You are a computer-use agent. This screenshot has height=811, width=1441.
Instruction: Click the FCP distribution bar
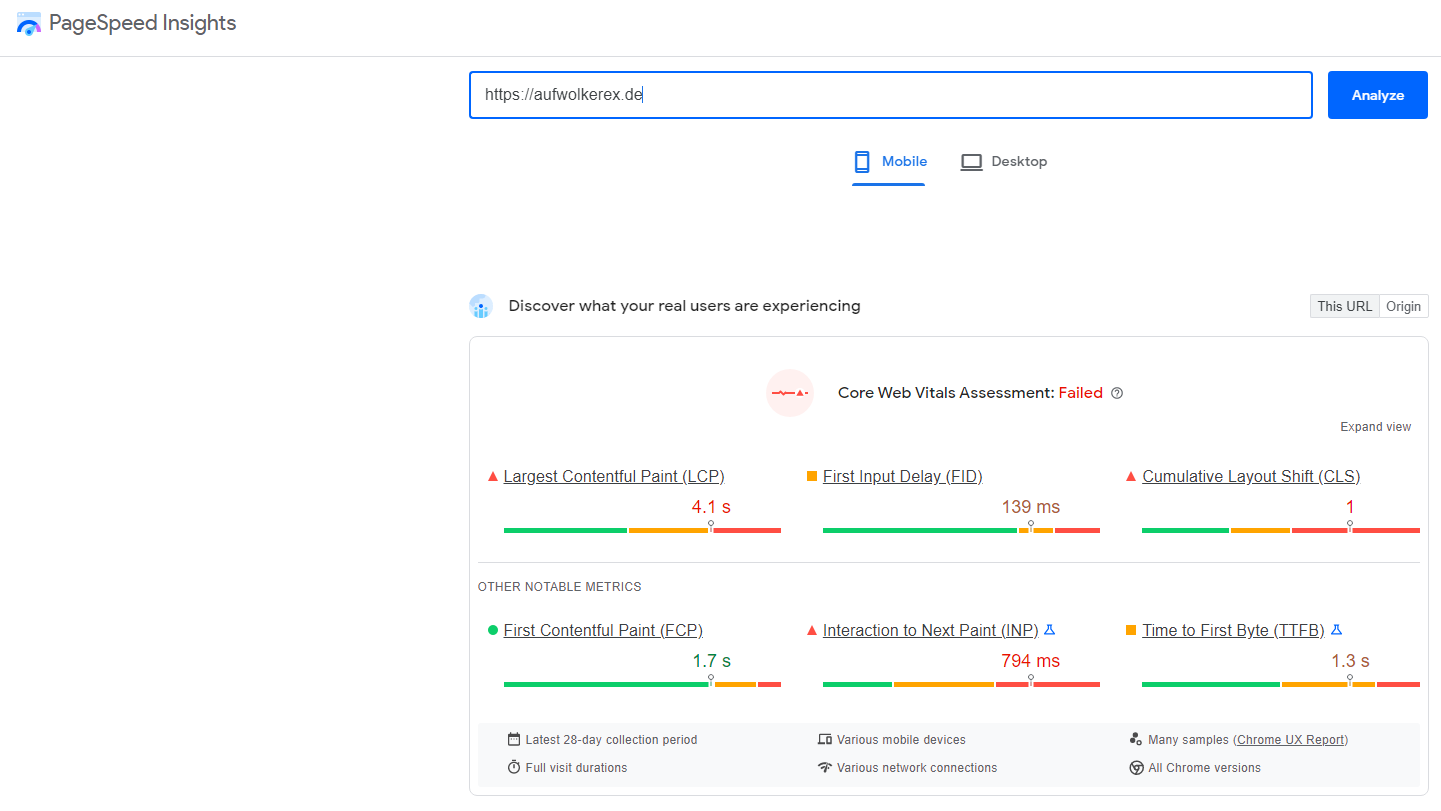coord(642,684)
